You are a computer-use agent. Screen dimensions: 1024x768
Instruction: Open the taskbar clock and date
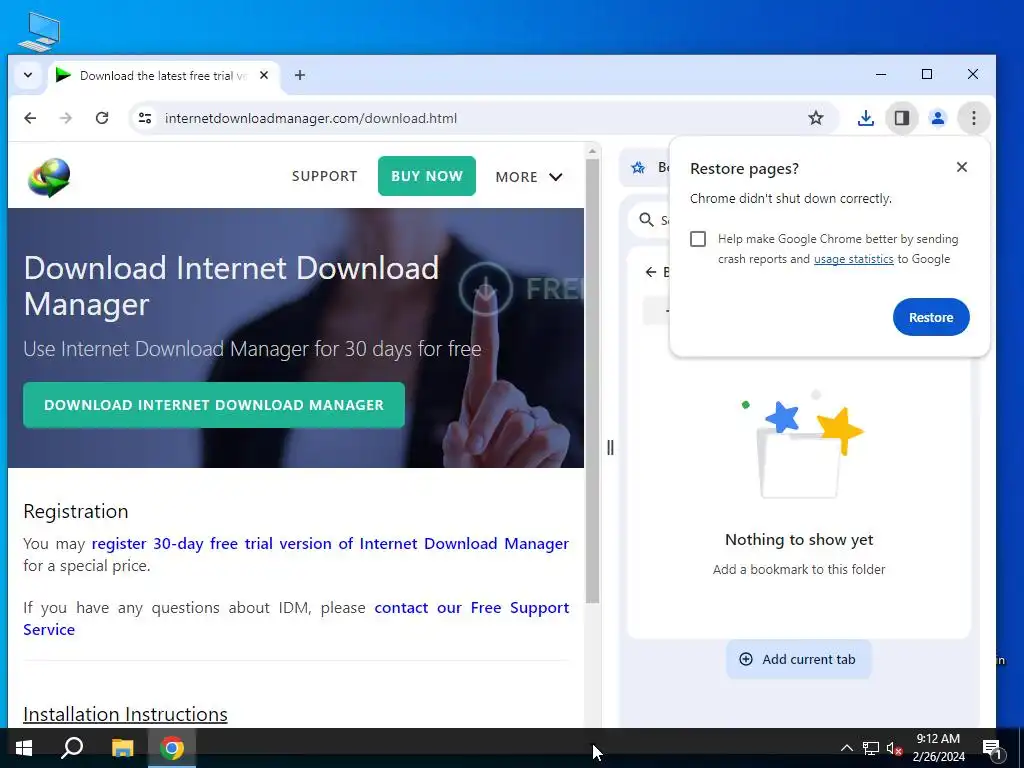point(938,748)
